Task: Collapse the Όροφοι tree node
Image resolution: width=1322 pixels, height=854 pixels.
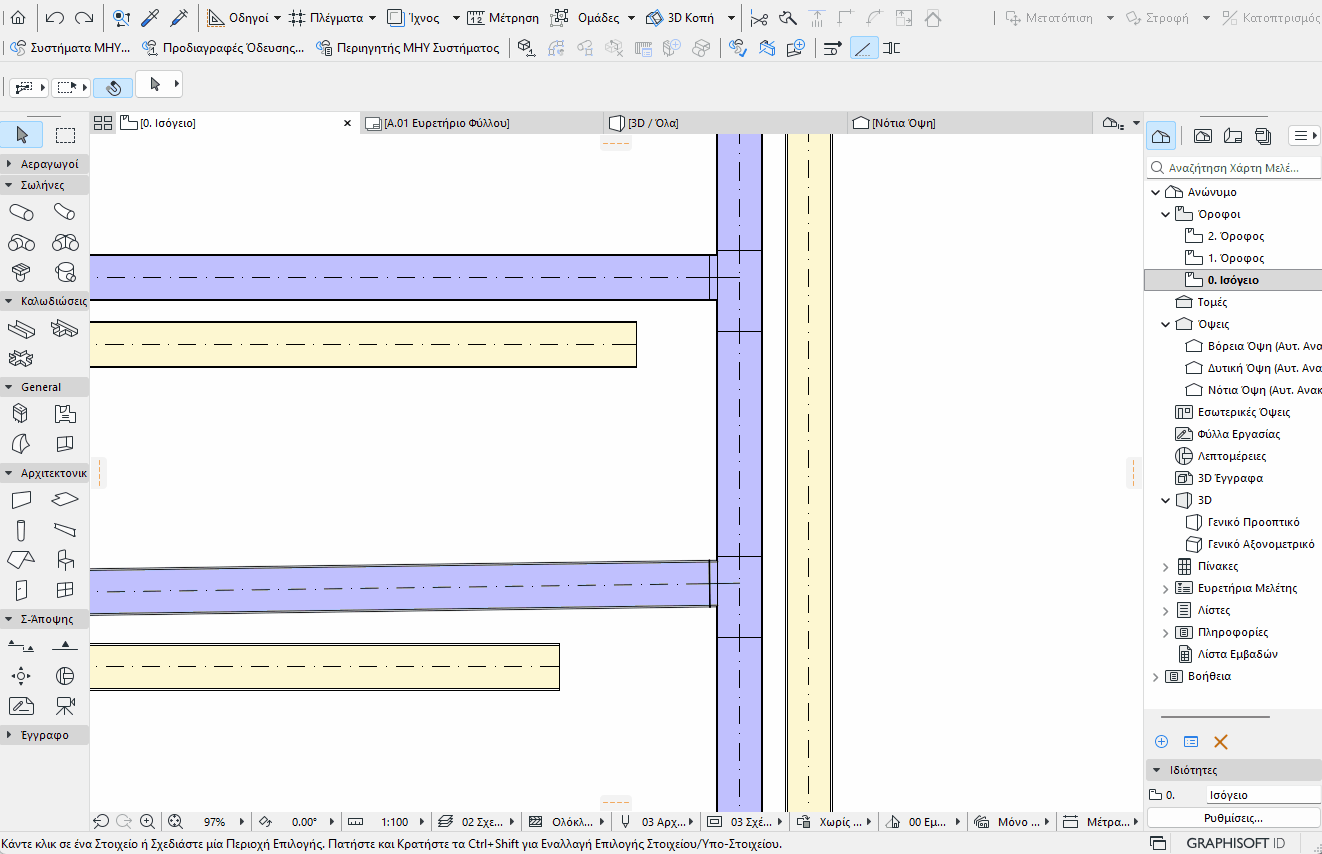Action: [x=1166, y=214]
